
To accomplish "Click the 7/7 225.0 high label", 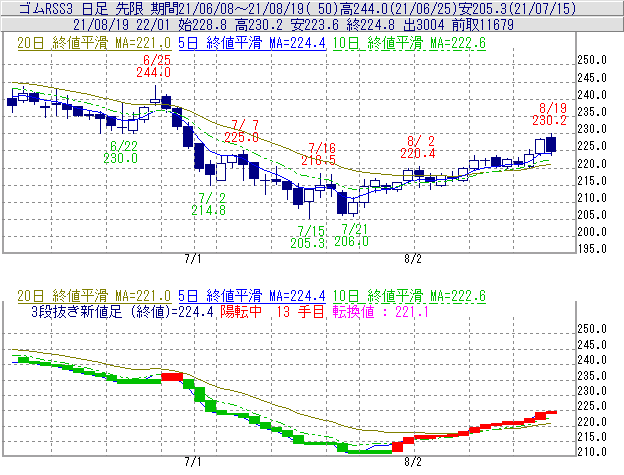I will 241,132.
